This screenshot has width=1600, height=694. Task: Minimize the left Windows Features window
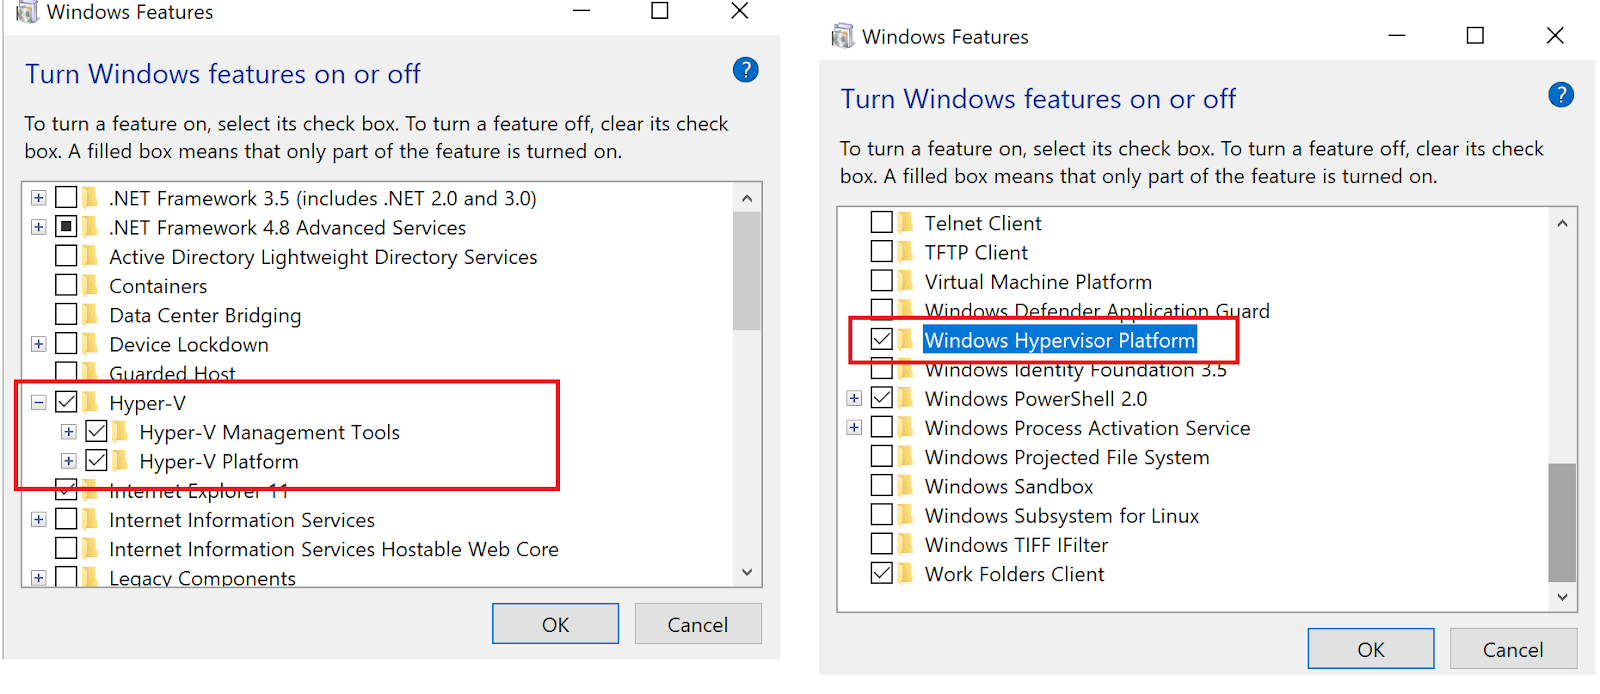[581, 10]
